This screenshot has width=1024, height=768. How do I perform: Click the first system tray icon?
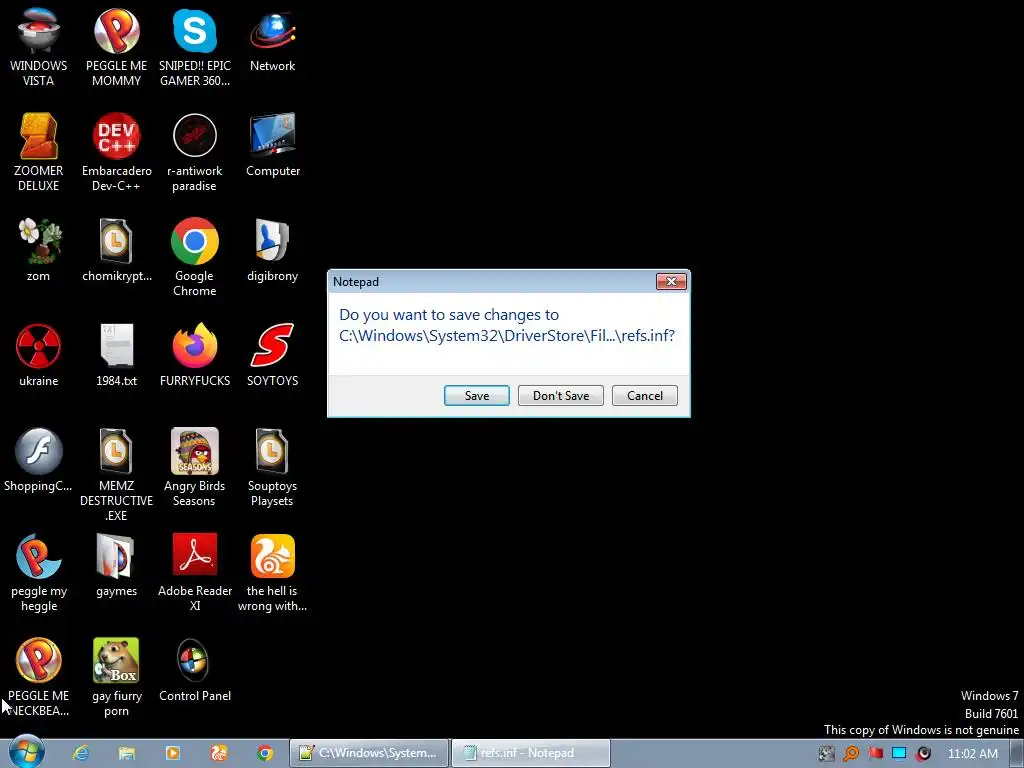point(827,754)
